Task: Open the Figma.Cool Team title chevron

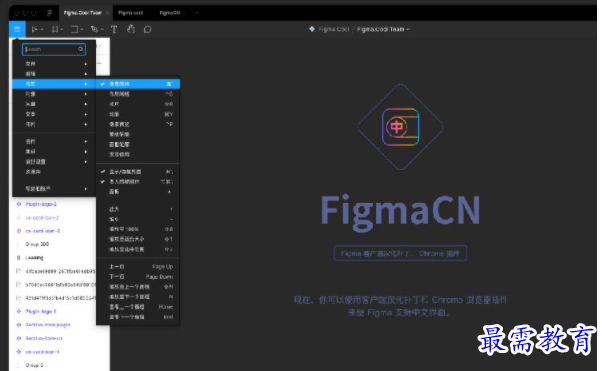Action: coord(408,29)
